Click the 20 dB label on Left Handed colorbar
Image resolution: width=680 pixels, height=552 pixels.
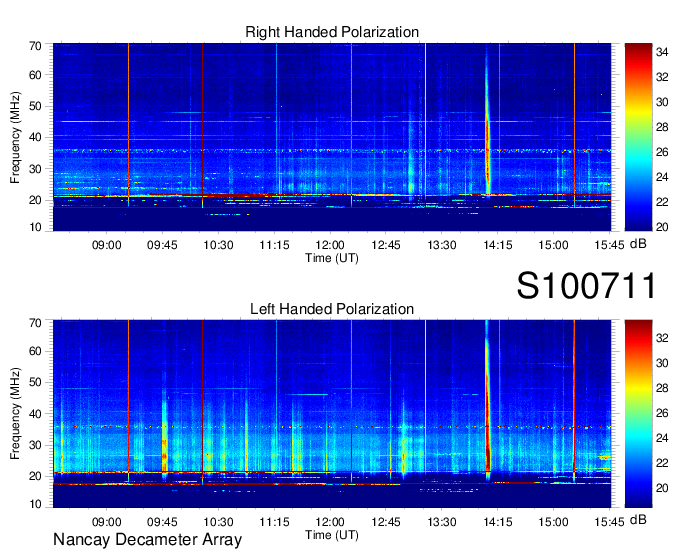point(662,488)
